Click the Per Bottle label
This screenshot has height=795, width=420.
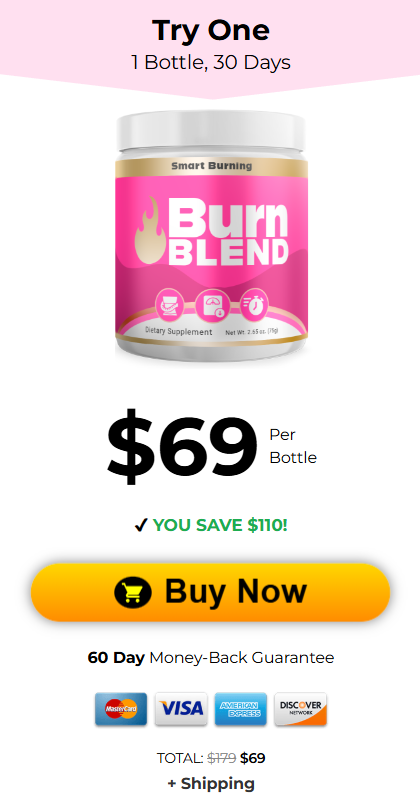click(x=293, y=446)
